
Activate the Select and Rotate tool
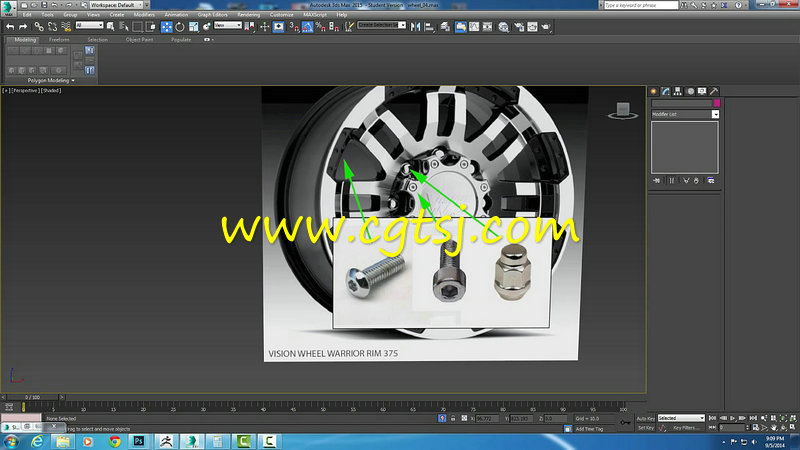(180, 27)
